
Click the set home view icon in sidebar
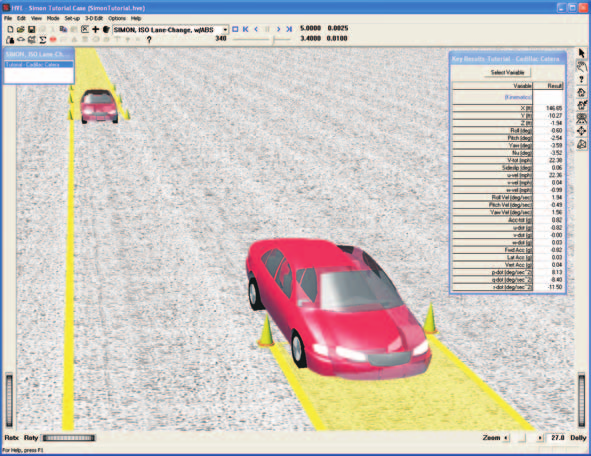pyautogui.click(x=582, y=105)
